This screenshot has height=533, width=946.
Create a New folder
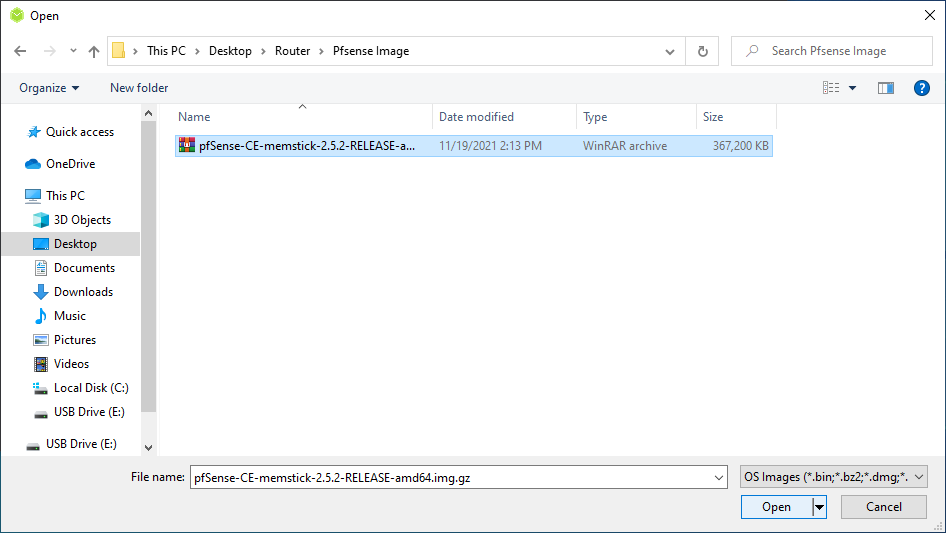[x=139, y=88]
